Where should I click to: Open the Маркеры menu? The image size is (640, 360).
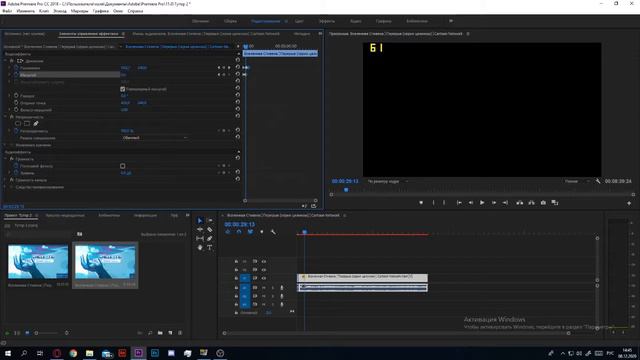[79, 11]
